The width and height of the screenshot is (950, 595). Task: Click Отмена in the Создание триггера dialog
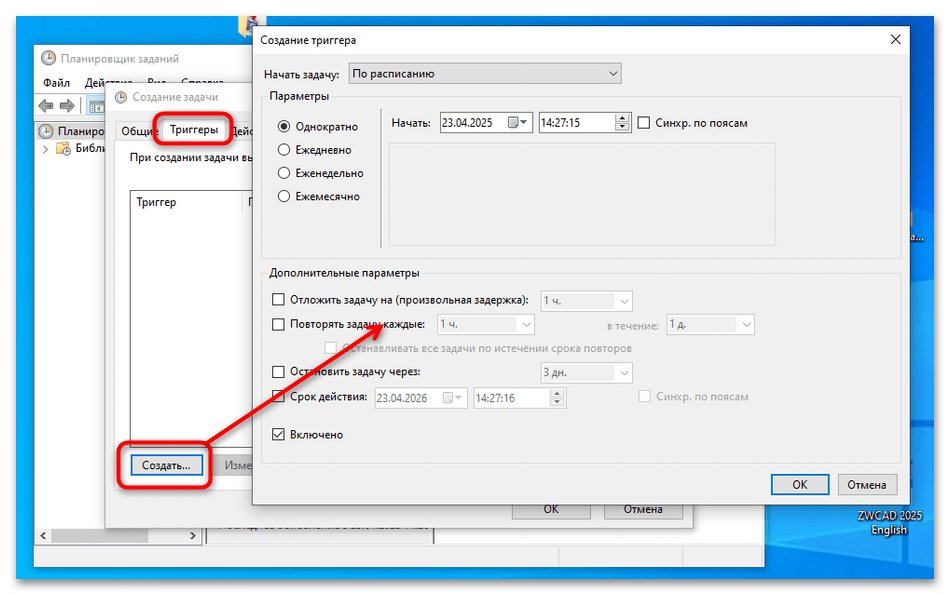(x=866, y=485)
